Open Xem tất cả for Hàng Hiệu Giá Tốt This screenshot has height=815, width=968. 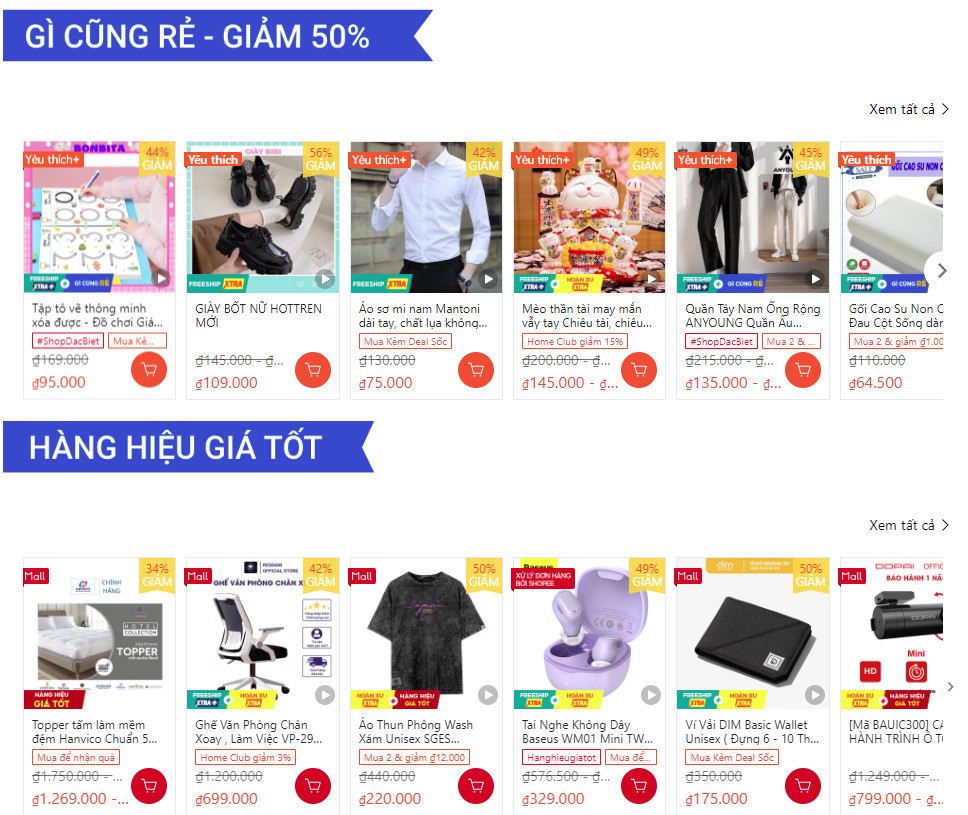click(909, 525)
